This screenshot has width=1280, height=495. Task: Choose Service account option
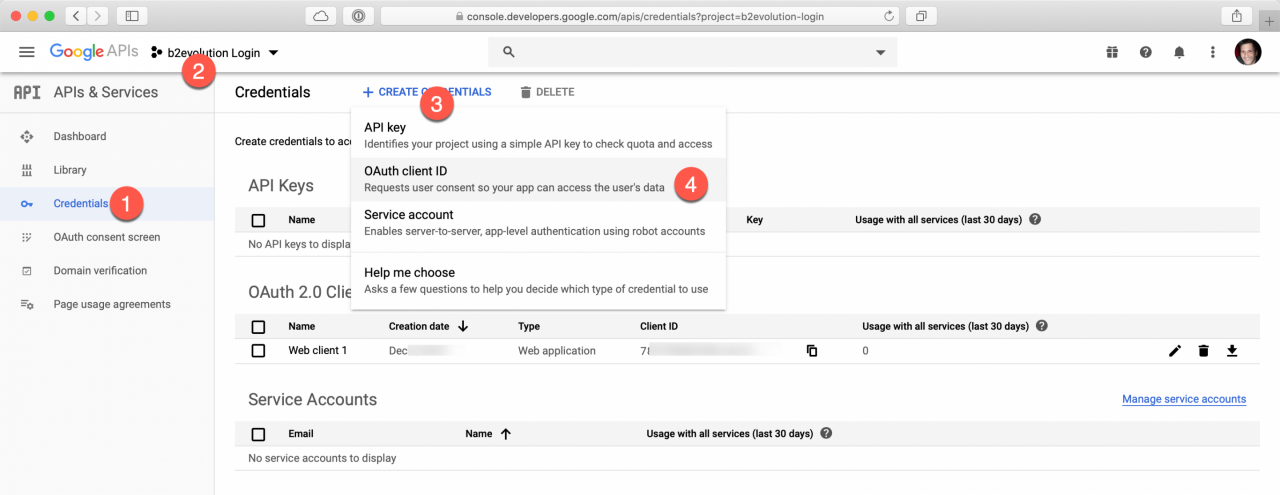pos(538,222)
